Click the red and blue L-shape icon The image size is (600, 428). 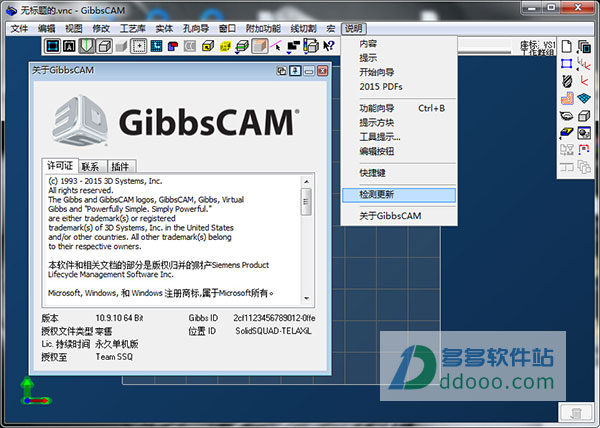pyautogui.click(x=173, y=46)
